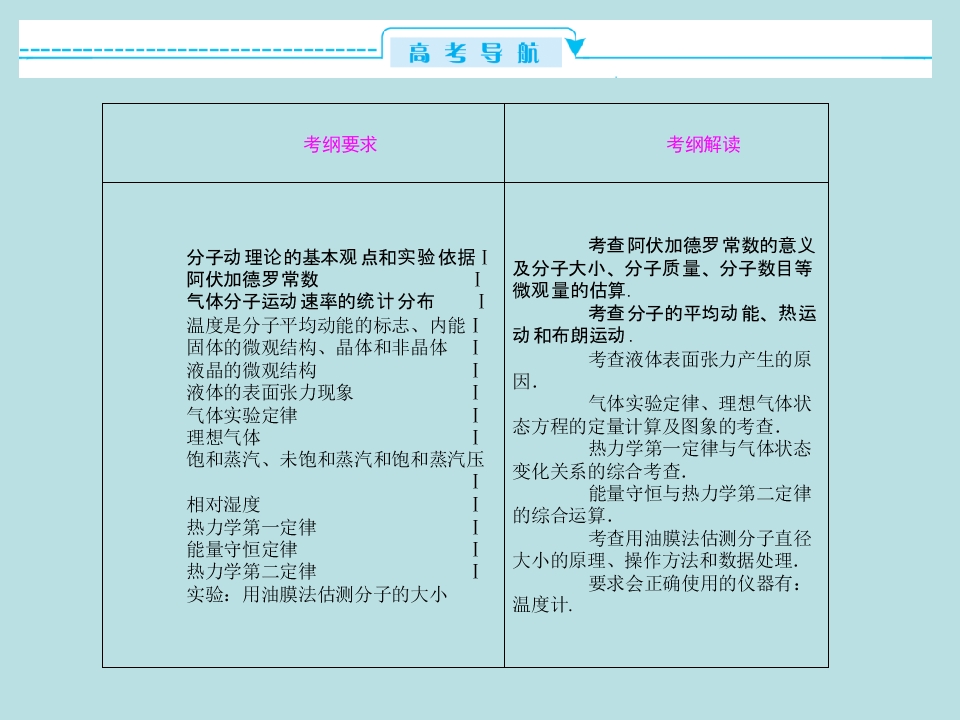
Task: Click the text 考查阿伏加德罗常数的意义
Action: coord(702,246)
